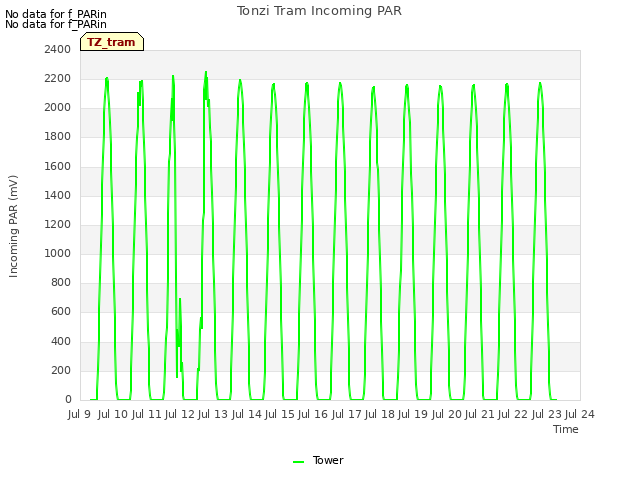This screenshot has height=480, width=640.
Task: Click the Jul 9 x-axis tick label
Action: [79, 414]
